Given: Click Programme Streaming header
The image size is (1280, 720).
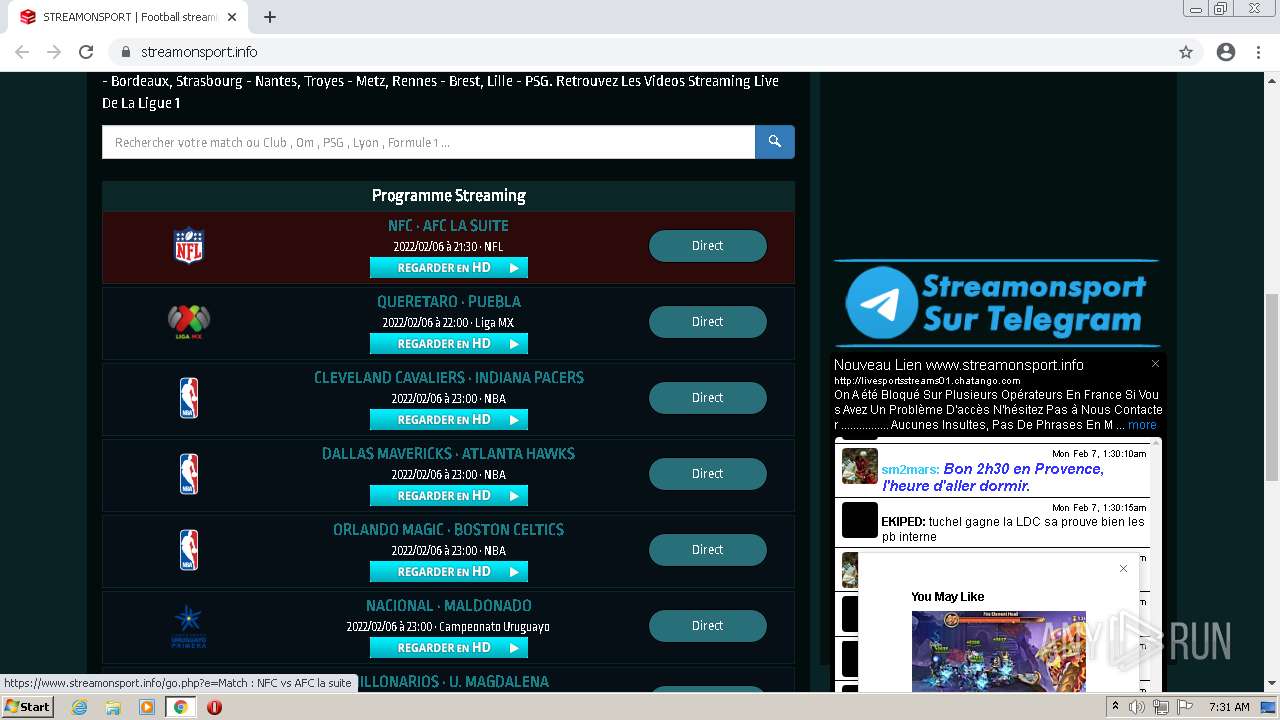Looking at the screenshot, I should pos(449,196).
